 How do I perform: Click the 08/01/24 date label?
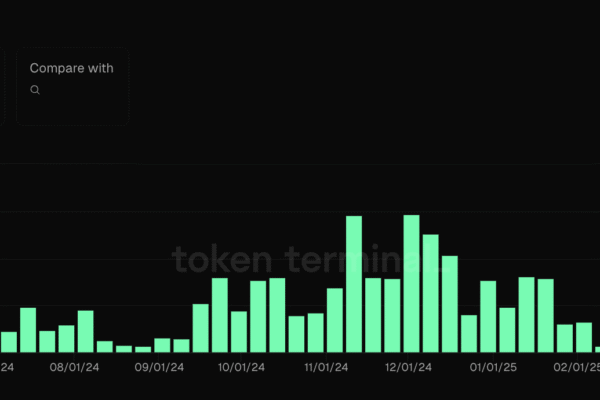pos(75,368)
